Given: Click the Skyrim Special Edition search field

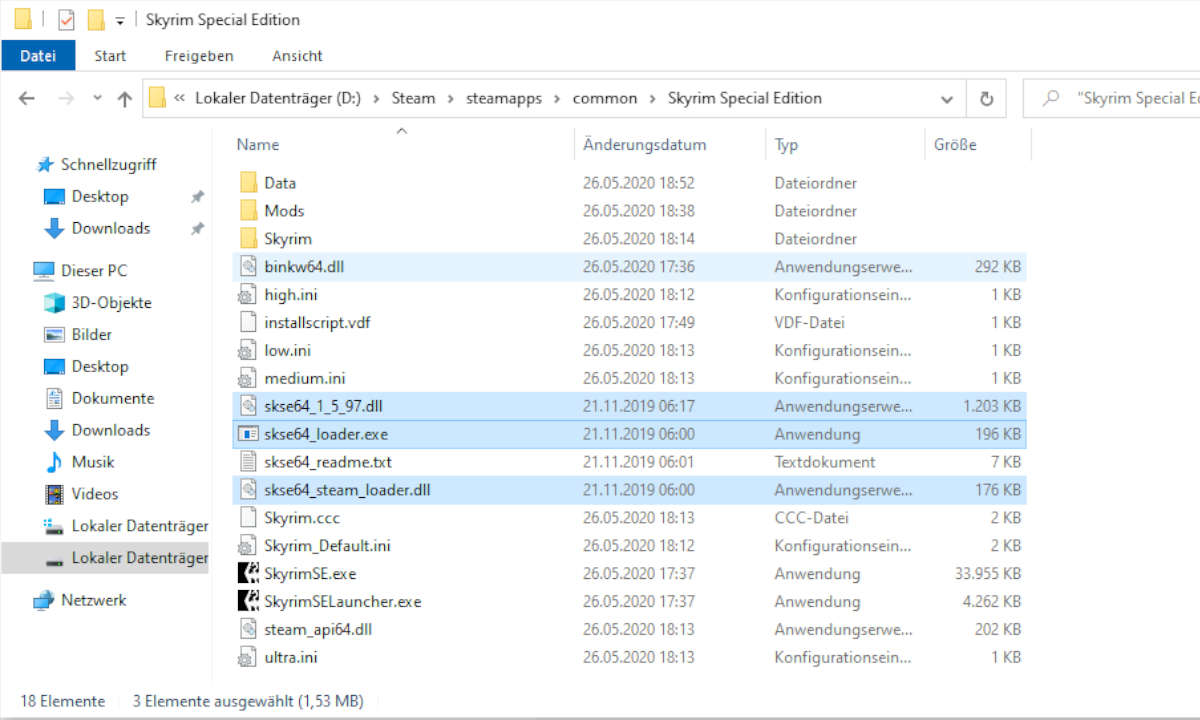Looking at the screenshot, I should coord(1112,98).
